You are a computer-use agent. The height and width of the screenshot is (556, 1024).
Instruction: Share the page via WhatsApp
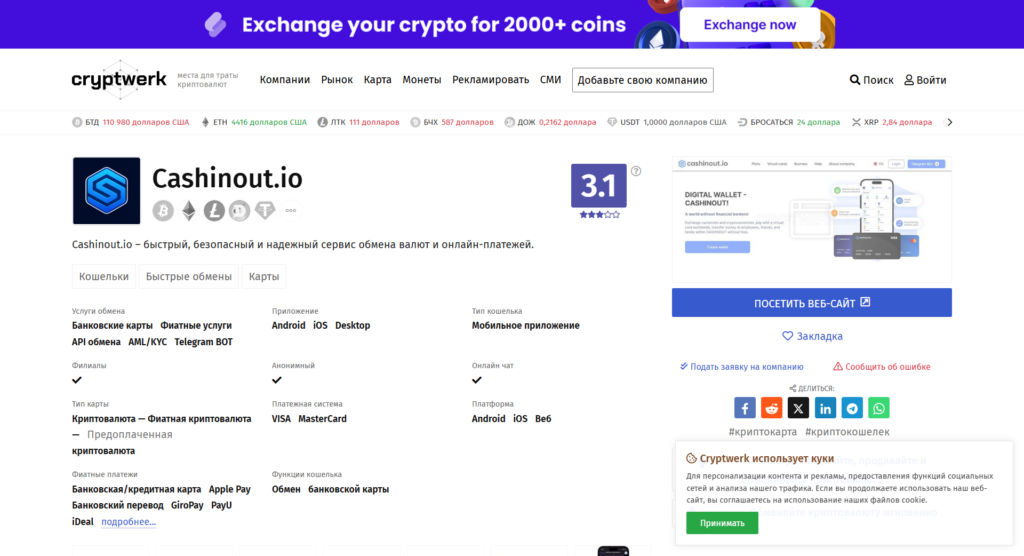tap(878, 408)
